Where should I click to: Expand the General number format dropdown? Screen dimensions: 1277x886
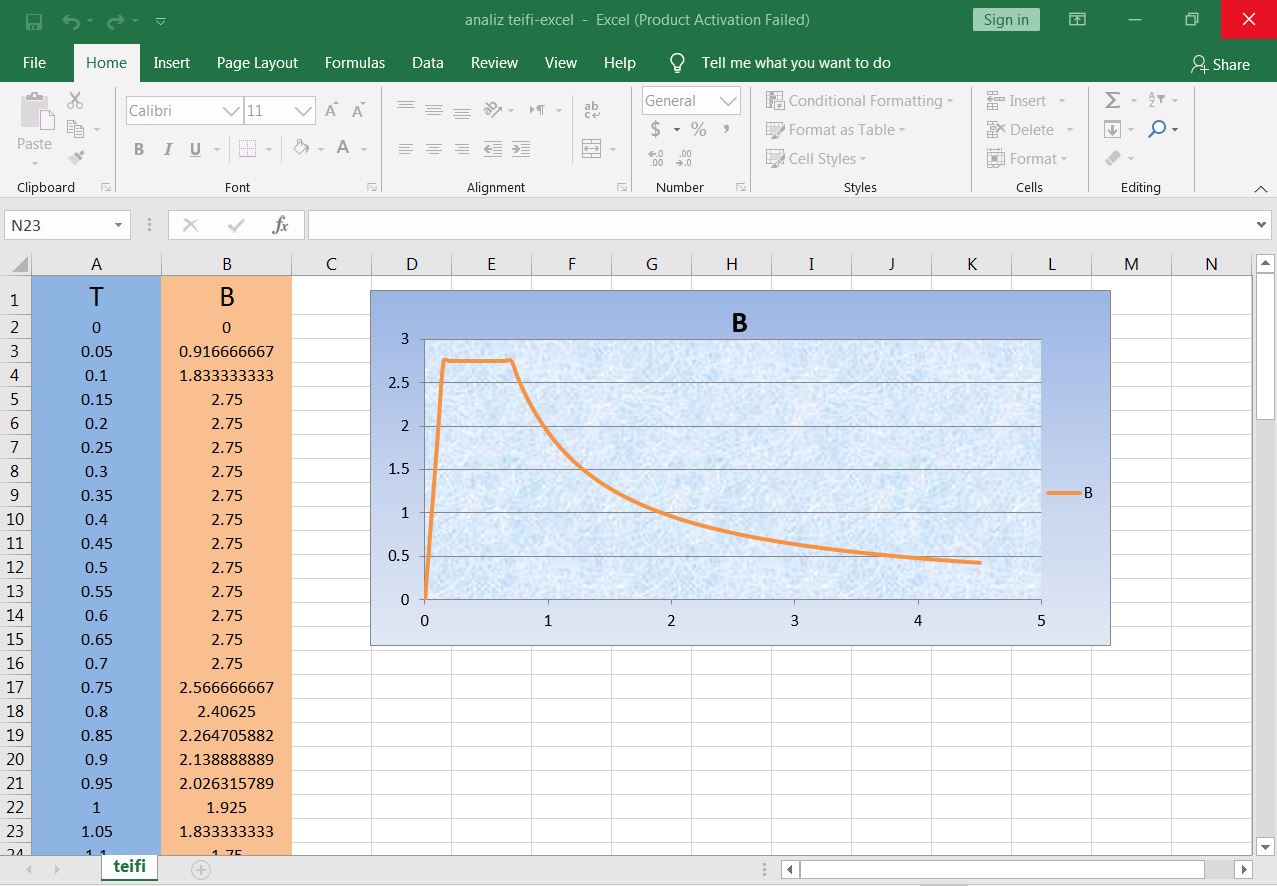tap(728, 101)
